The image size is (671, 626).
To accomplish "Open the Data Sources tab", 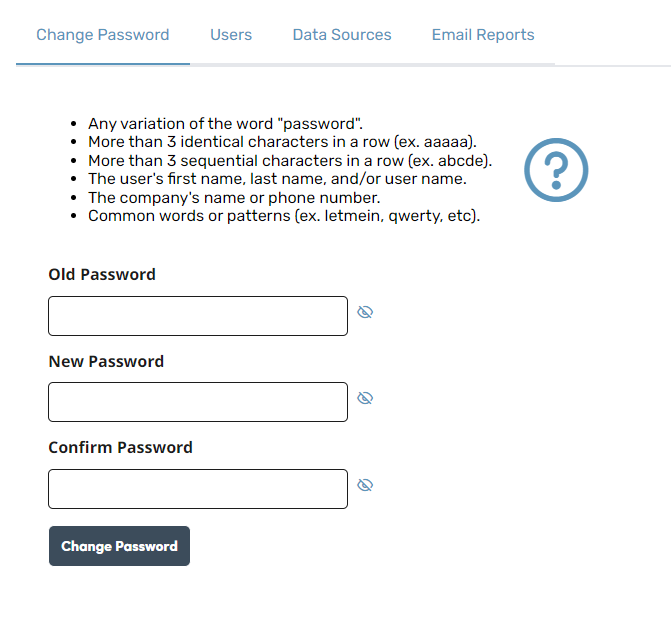I will coord(342,35).
